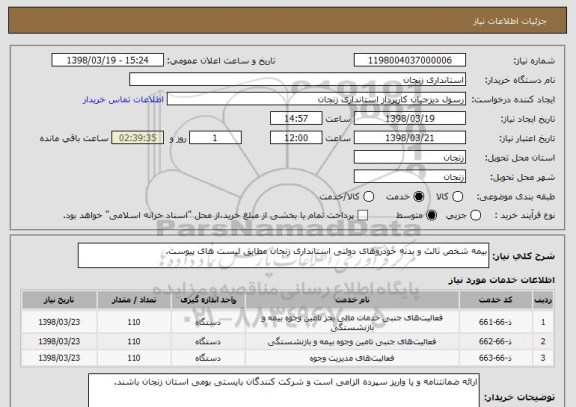Select service row with code 662-66
The width and height of the screenshot is (576, 407).
288,342
